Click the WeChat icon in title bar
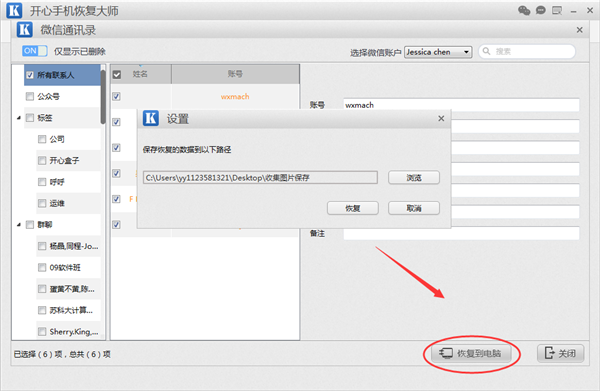Image resolution: width=600 pixels, height=391 pixels. tap(524, 10)
